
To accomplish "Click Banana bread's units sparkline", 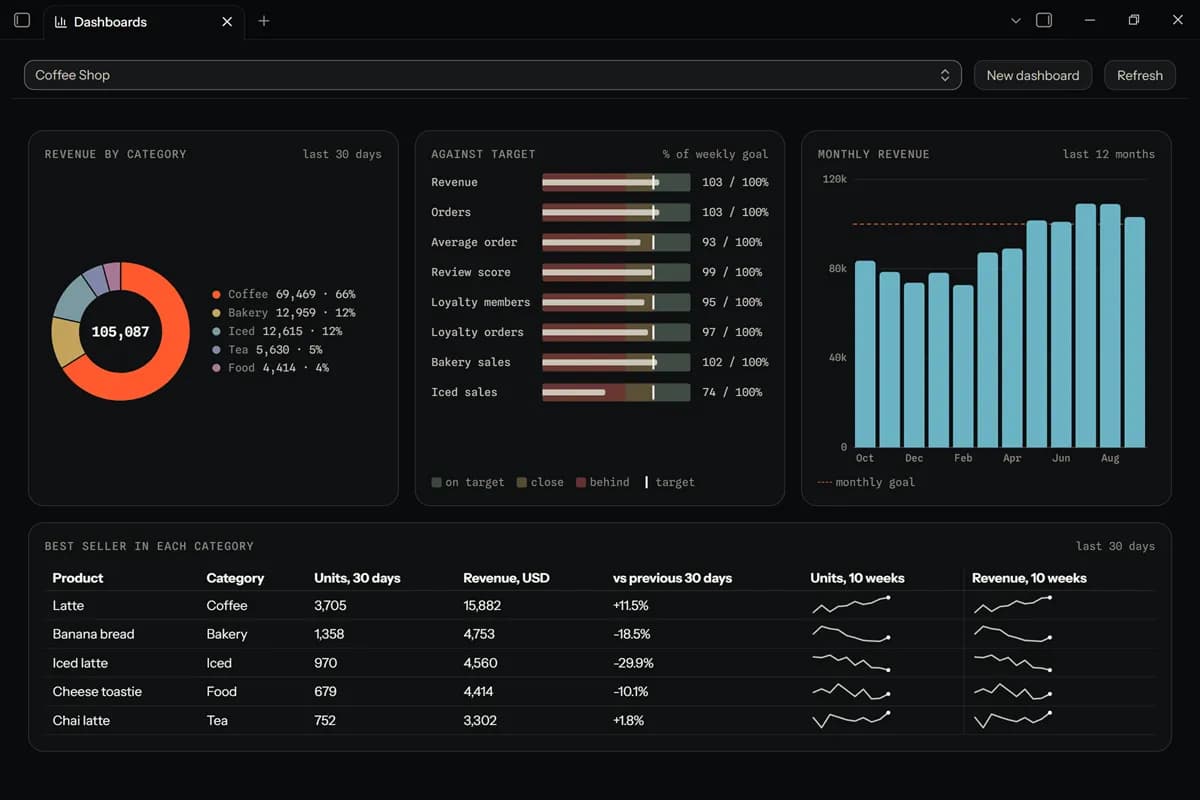I will 851,633.
